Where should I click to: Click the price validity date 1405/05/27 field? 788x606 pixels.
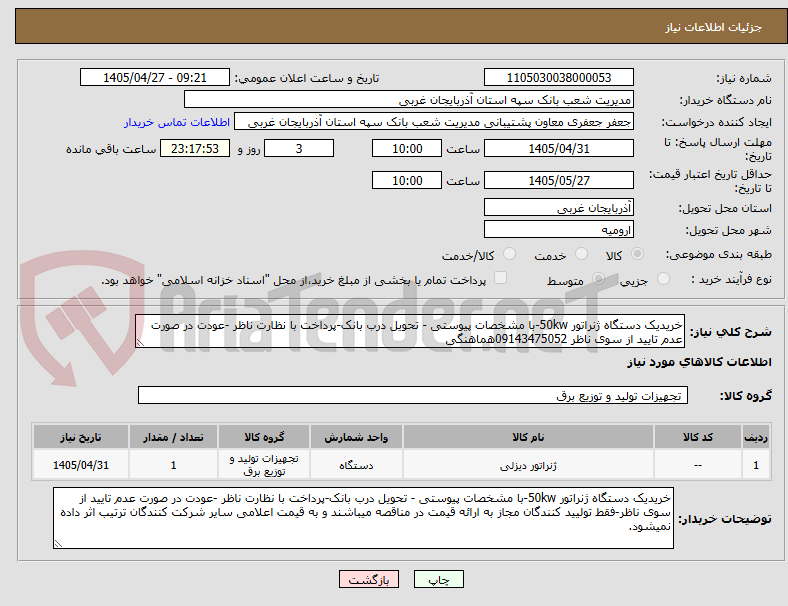pos(558,180)
